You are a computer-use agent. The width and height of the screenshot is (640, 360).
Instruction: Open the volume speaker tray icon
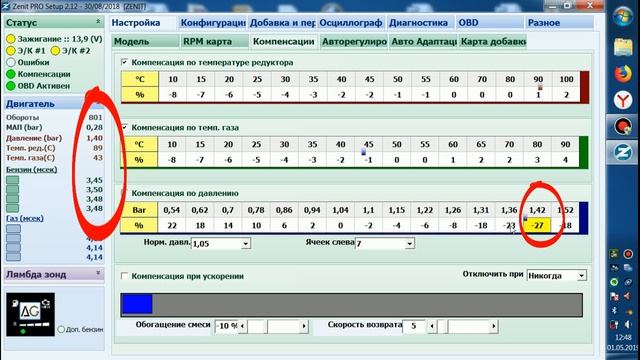coord(628,325)
